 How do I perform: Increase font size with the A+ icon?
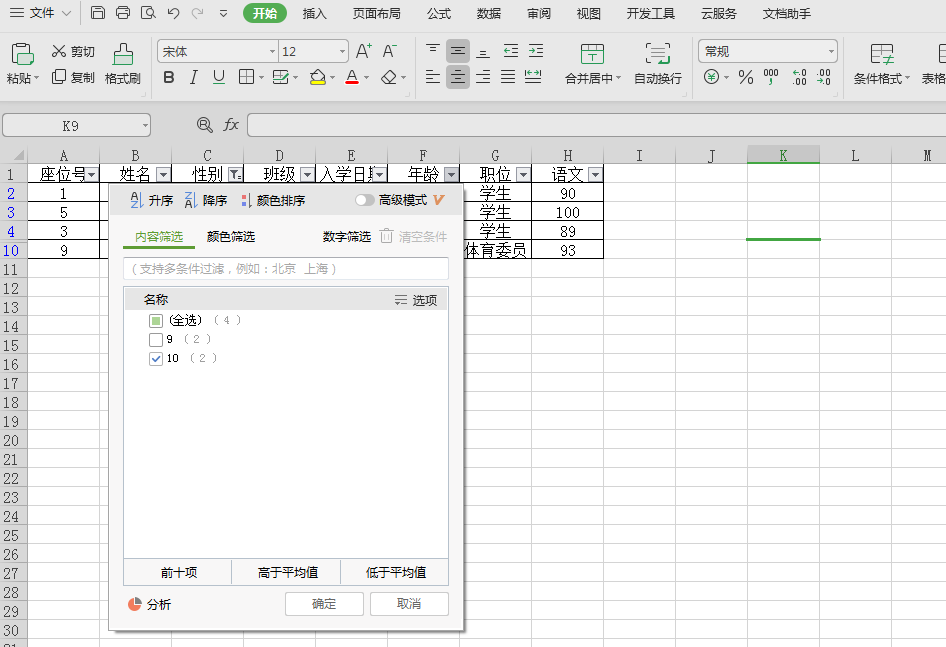(x=363, y=51)
